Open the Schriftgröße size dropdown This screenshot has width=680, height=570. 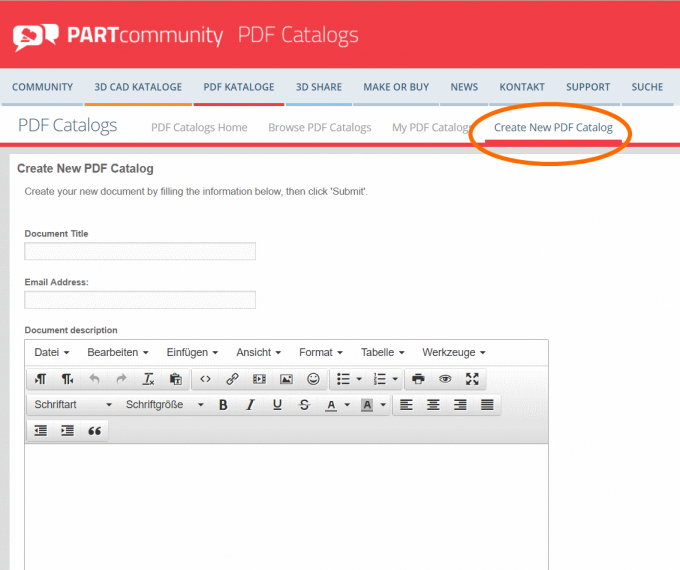164,405
